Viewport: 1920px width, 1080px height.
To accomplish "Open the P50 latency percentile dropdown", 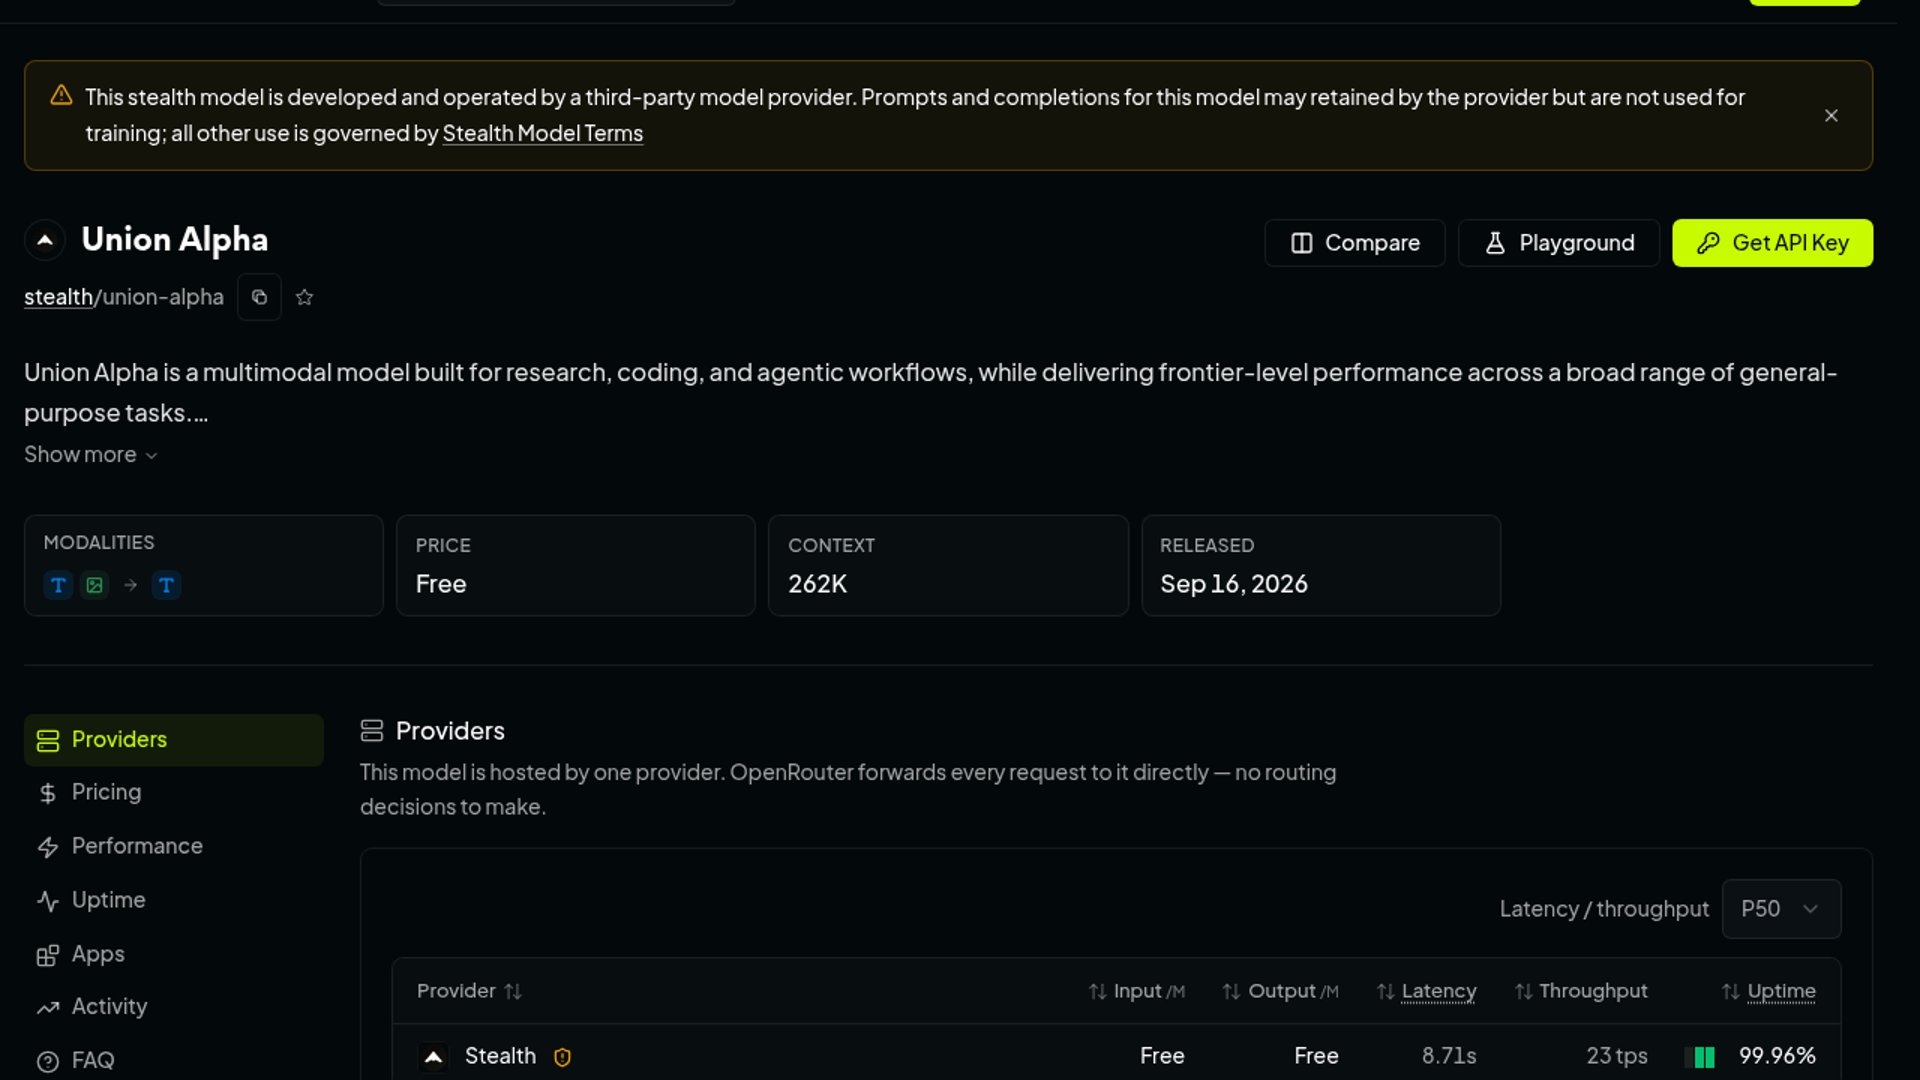I will pos(1781,909).
